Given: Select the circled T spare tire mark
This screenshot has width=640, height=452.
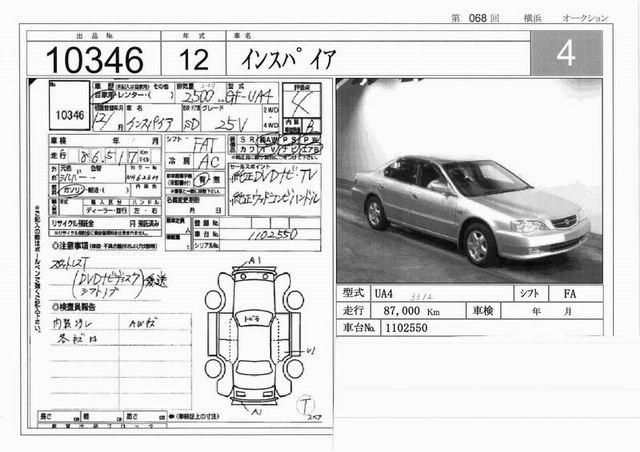Looking at the screenshot, I should [x=305, y=405].
